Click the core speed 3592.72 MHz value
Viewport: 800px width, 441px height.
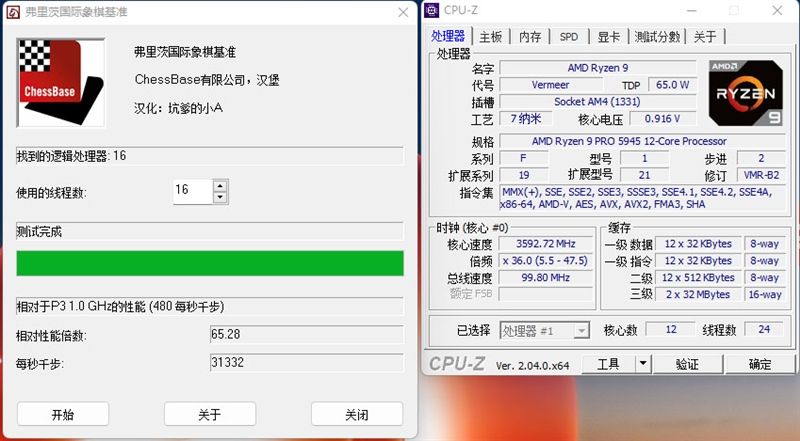(545, 244)
